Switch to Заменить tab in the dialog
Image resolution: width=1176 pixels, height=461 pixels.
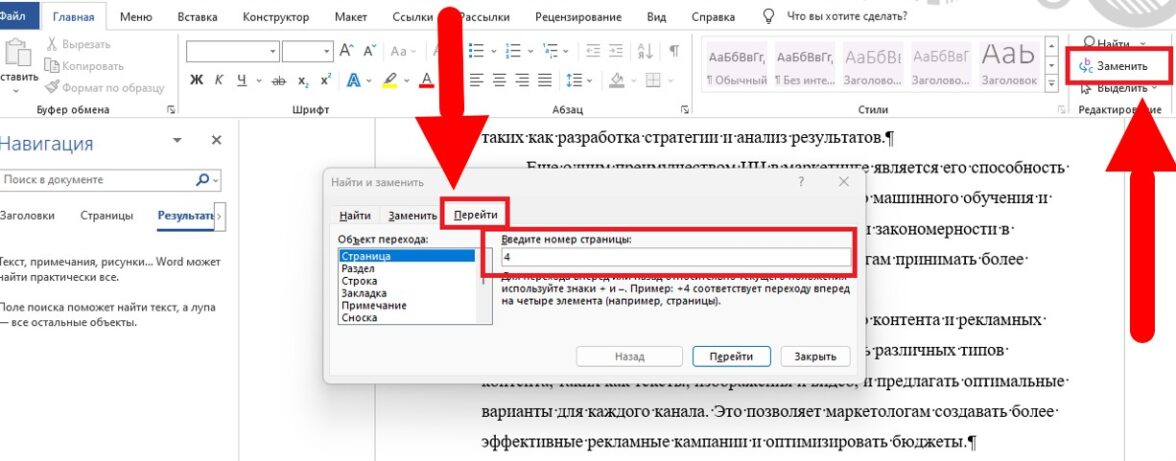(412, 215)
